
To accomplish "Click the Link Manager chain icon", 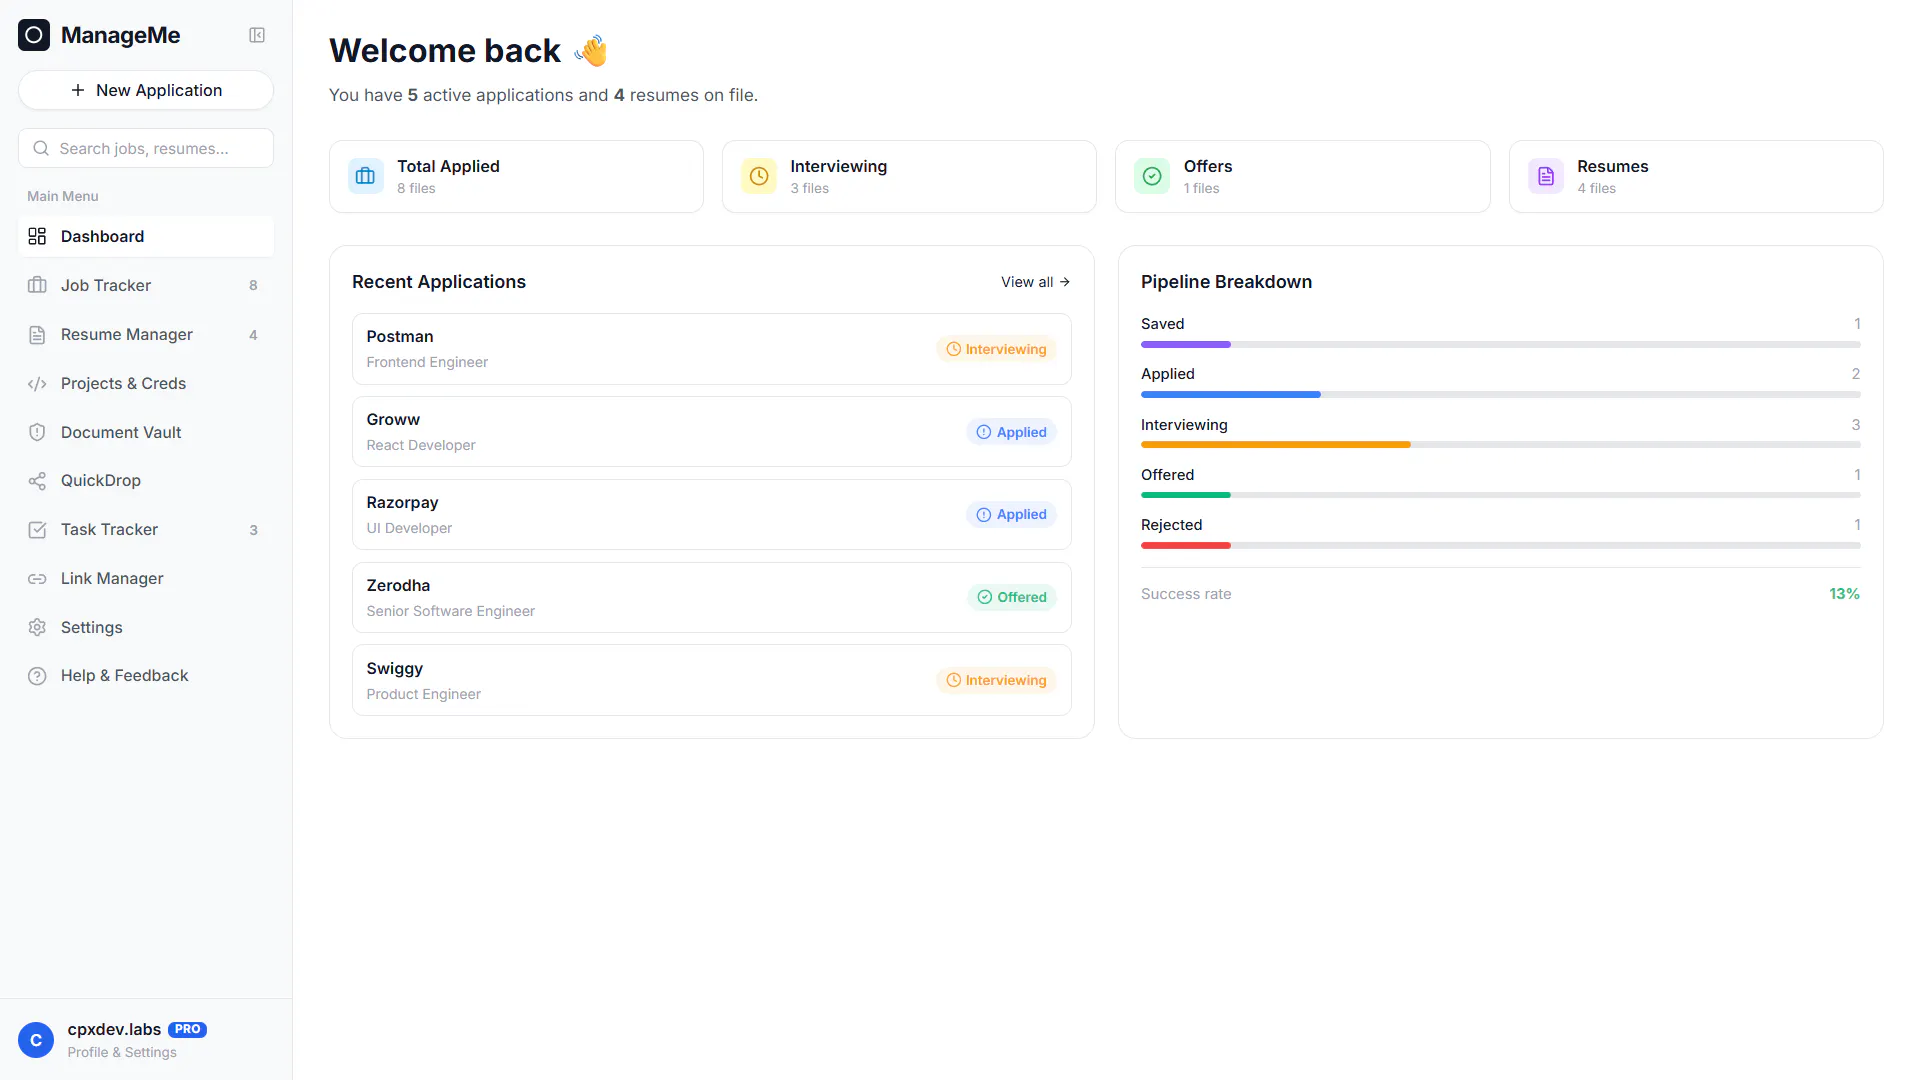I will (37, 578).
